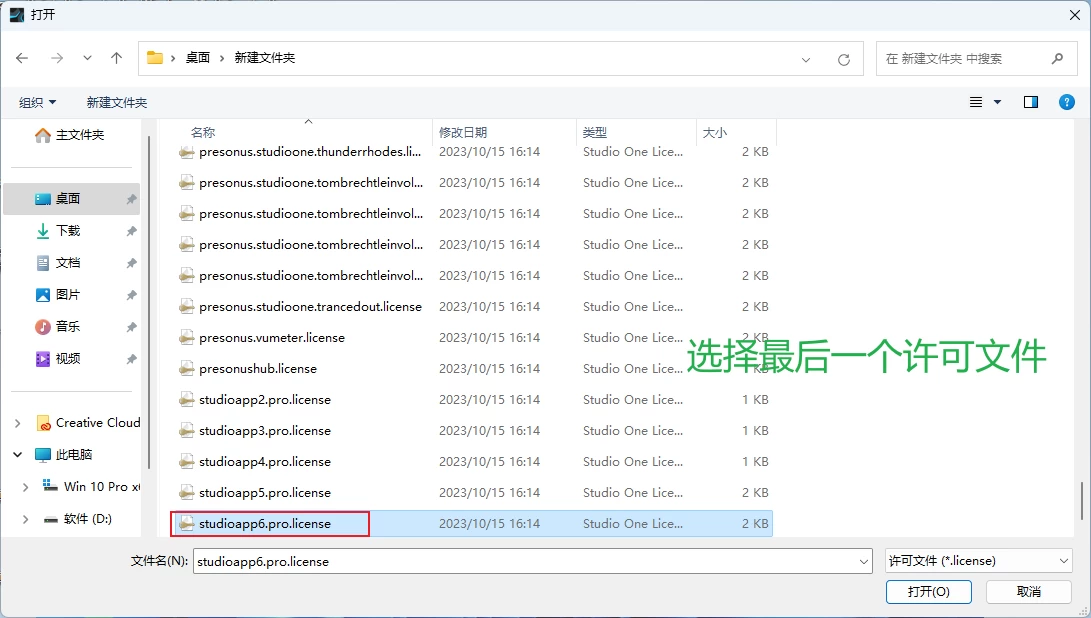Click the 打开(O) button
The image size is (1091, 618).
click(x=928, y=592)
